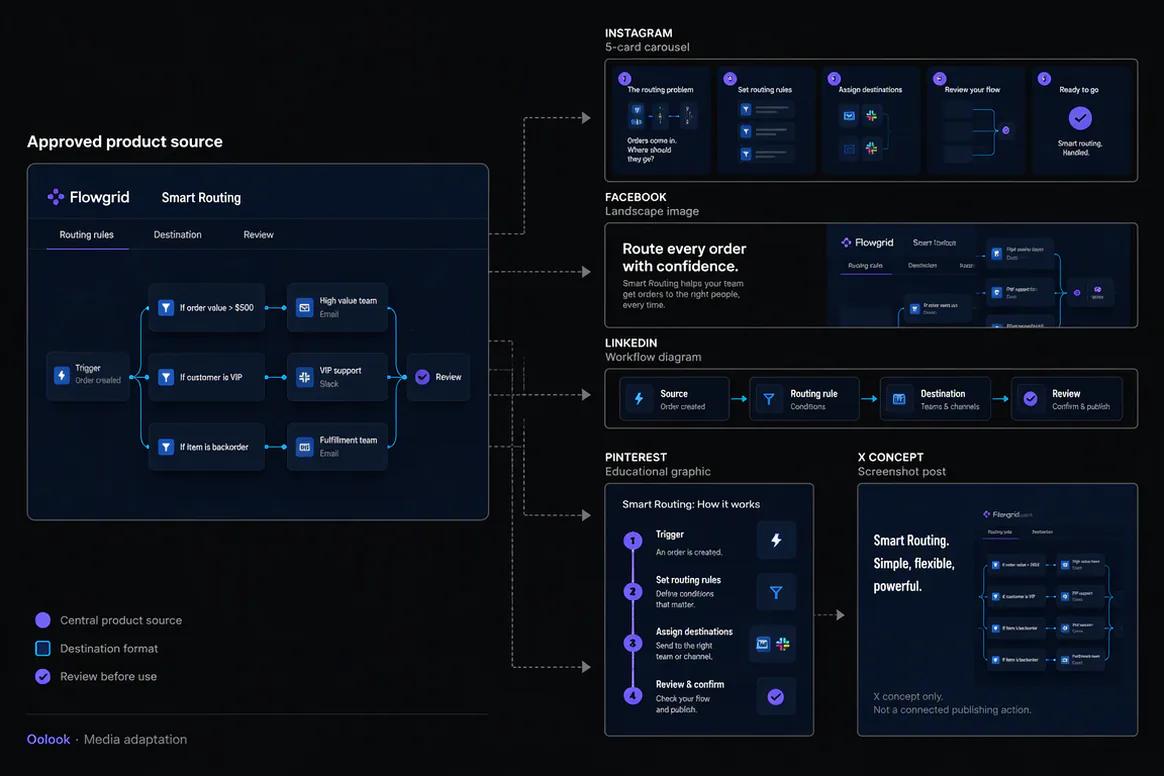This screenshot has width=1164, height=776.
Task: Select the 'Fulfillment team' destination node
Action: pyautogui.click(x=337, y=447)
